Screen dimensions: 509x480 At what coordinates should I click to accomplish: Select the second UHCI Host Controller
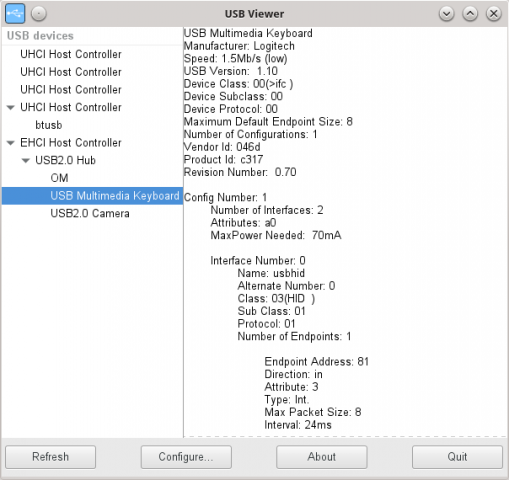point(71,72)
